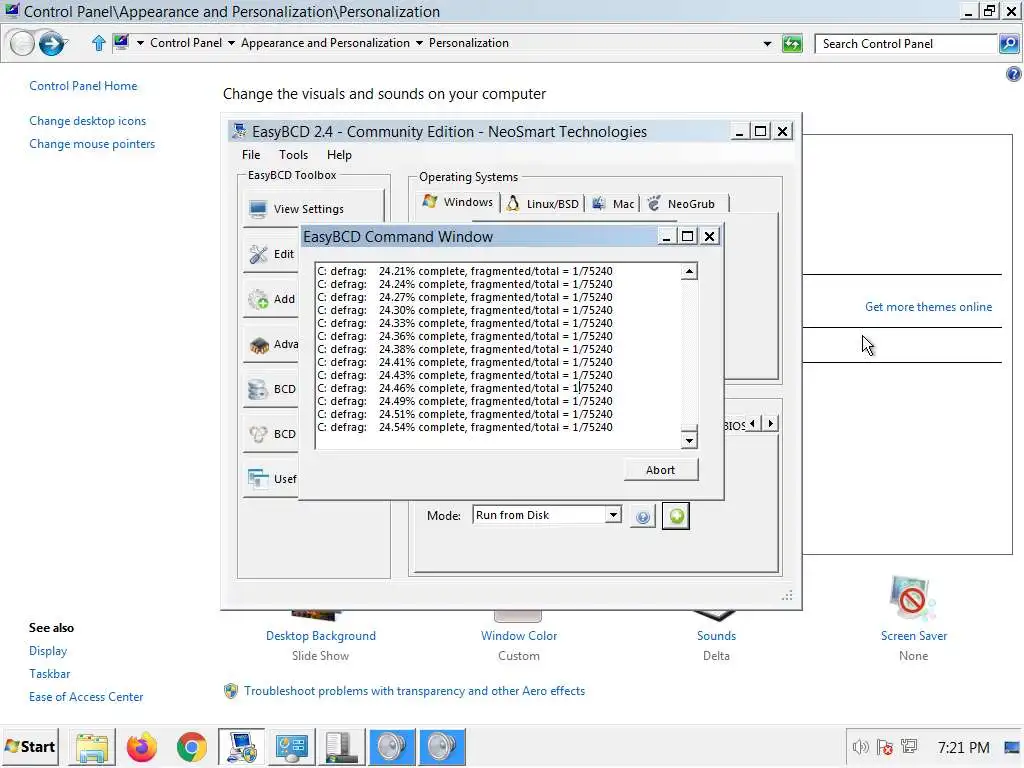Open File Explorer folder taskbar icon

92,747
